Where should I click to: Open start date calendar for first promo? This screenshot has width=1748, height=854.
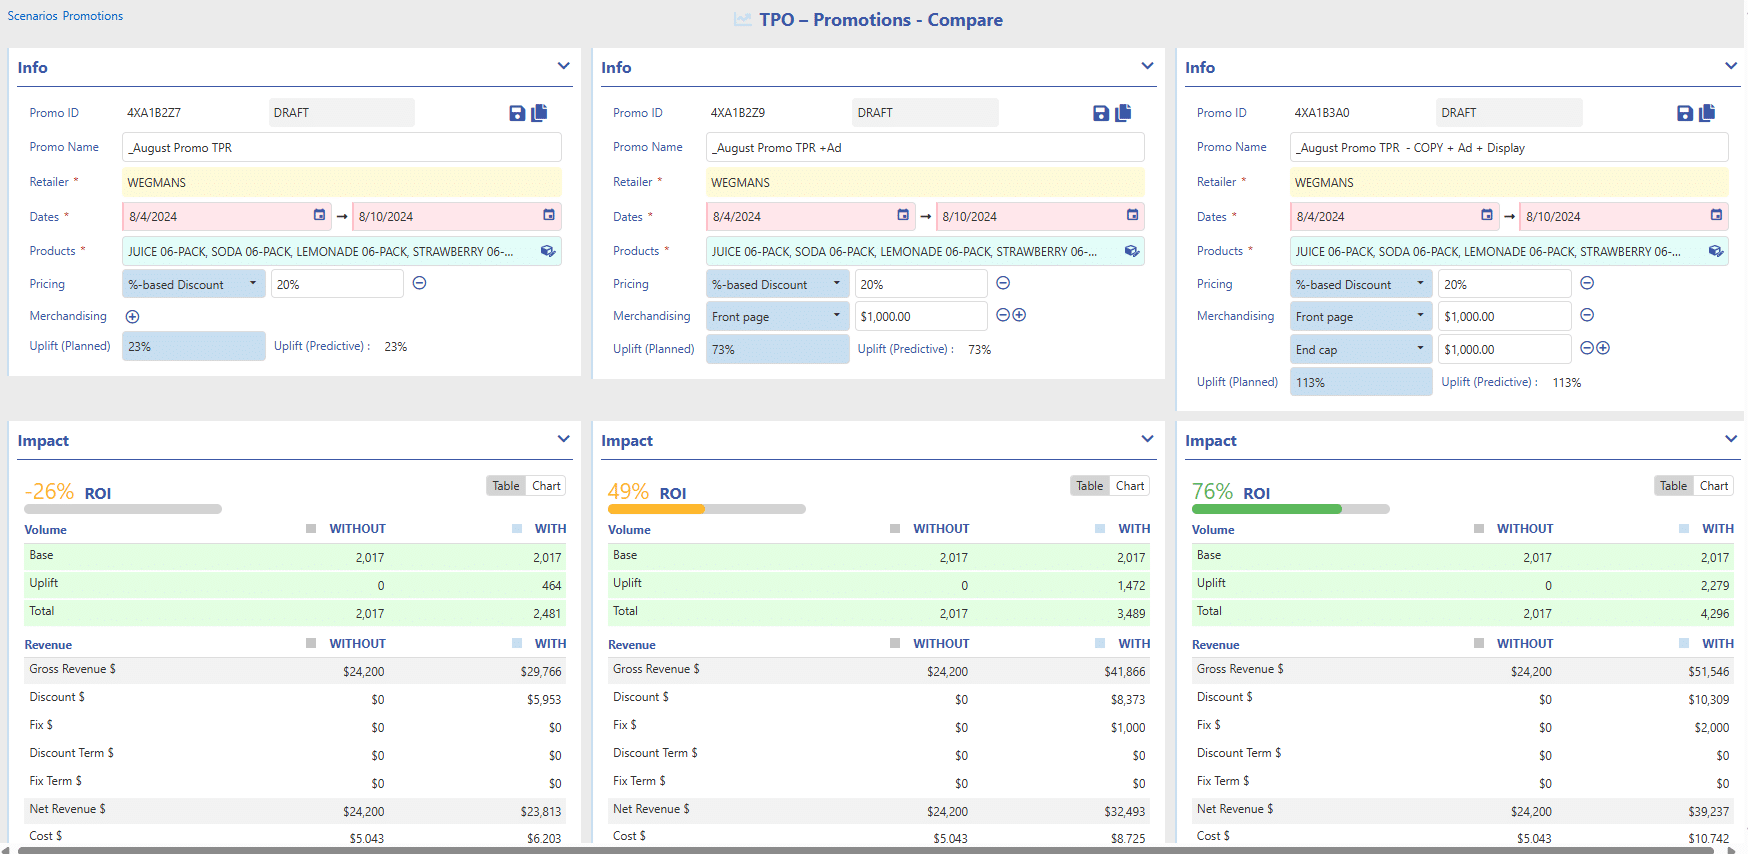click(x=319, y=216)
